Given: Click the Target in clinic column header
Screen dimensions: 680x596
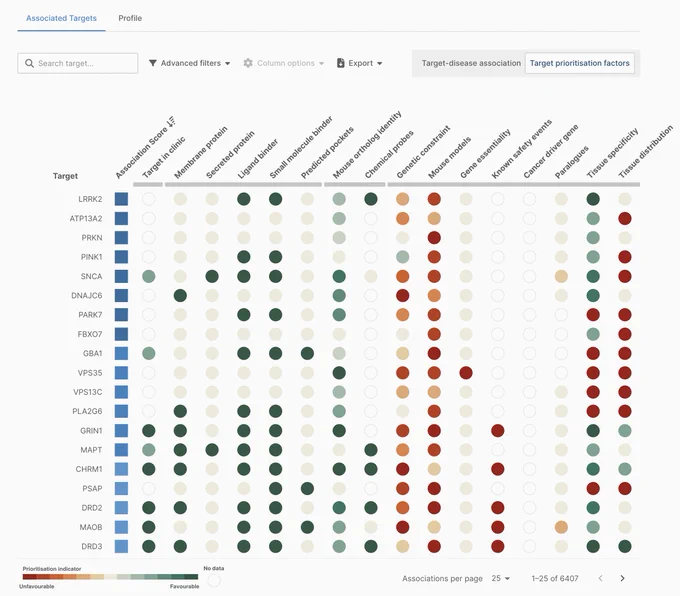Looking at the screenshot, I should pyautogui.click(x=163, y=157).
